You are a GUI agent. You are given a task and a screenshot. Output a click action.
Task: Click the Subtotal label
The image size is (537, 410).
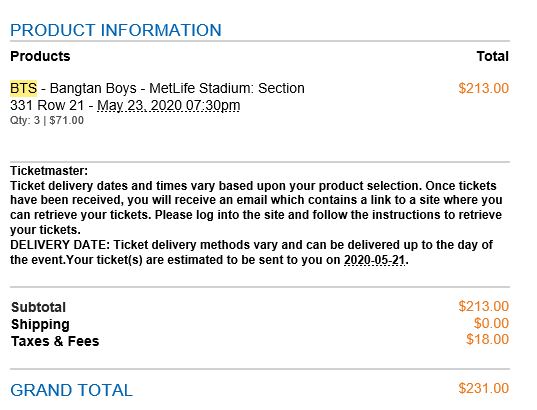(x=38, y=307)
